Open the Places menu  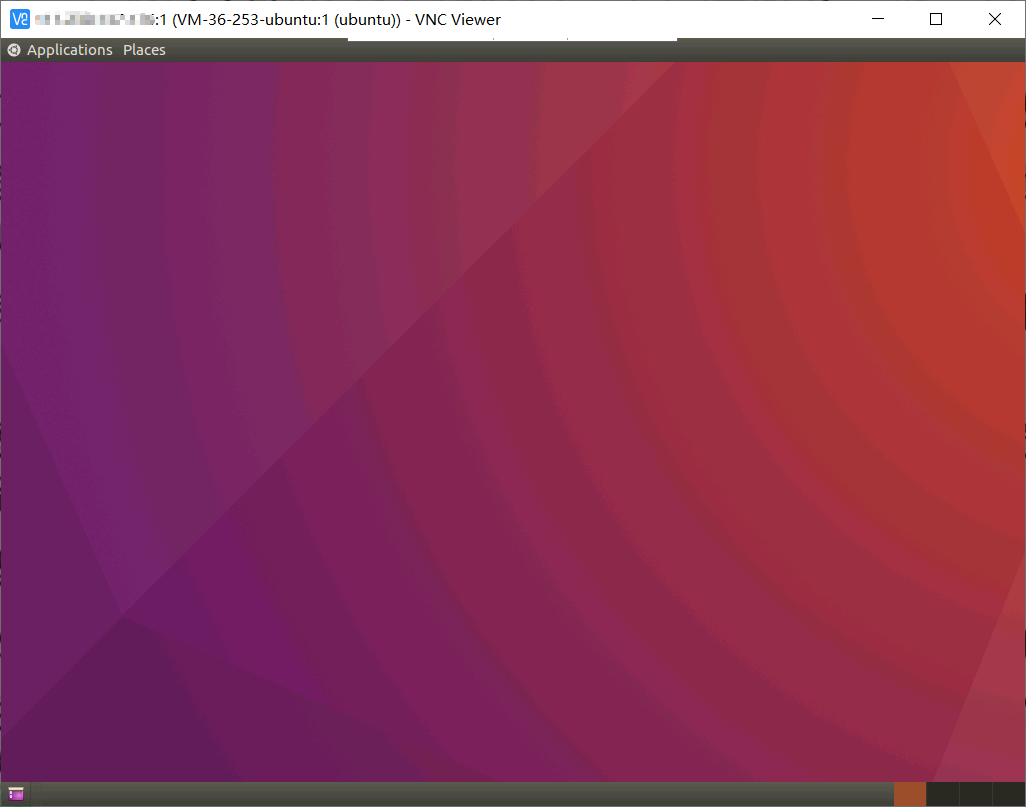coord(144,50)
